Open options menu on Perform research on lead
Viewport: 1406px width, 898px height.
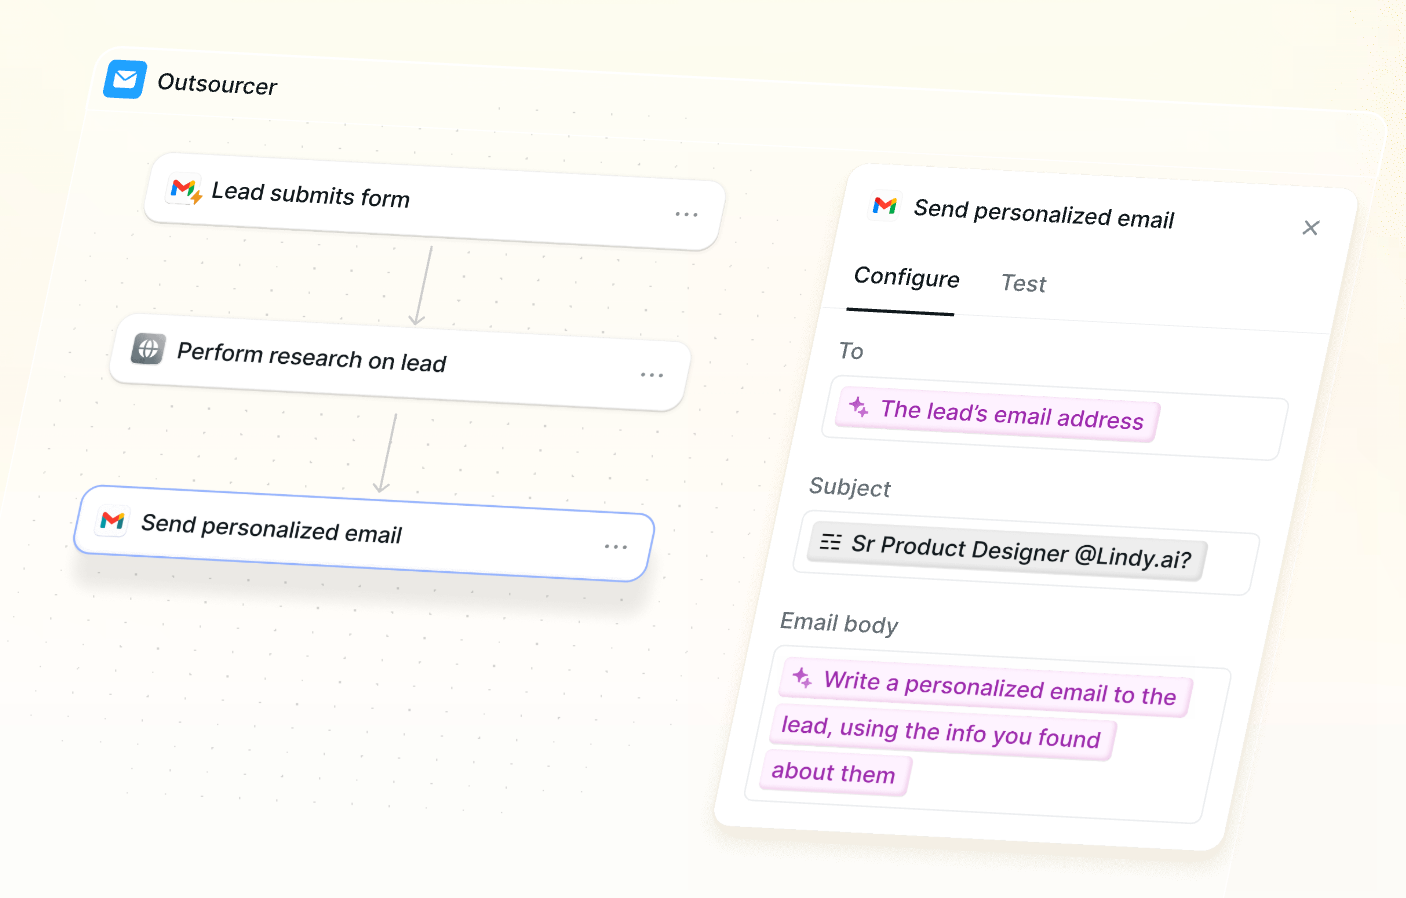652,375
